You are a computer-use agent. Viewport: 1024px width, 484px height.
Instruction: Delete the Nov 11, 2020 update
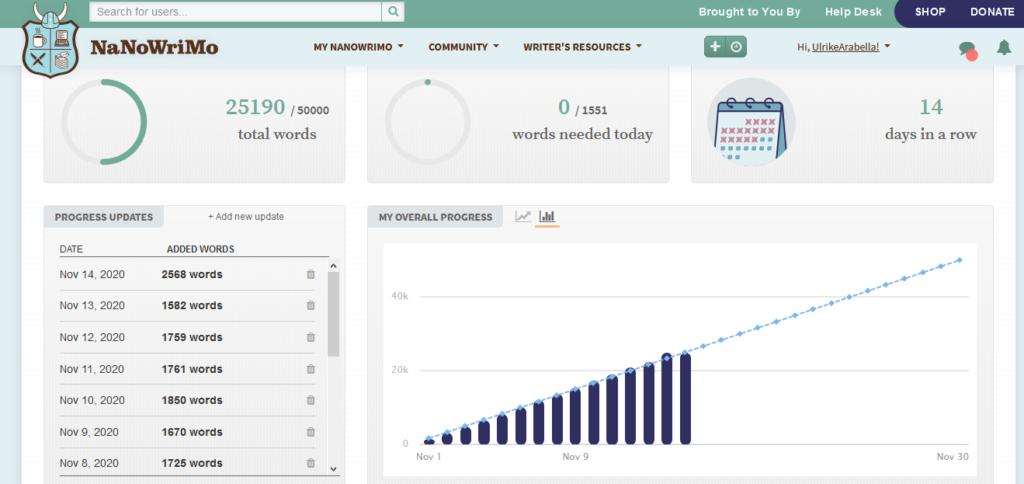click(311, 369)
